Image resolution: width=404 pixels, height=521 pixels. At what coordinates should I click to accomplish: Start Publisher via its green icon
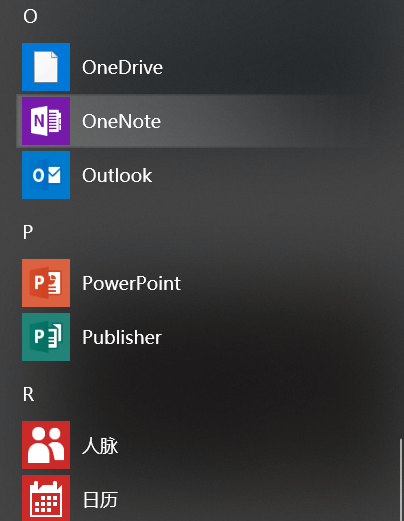click(x=46, y=337)
